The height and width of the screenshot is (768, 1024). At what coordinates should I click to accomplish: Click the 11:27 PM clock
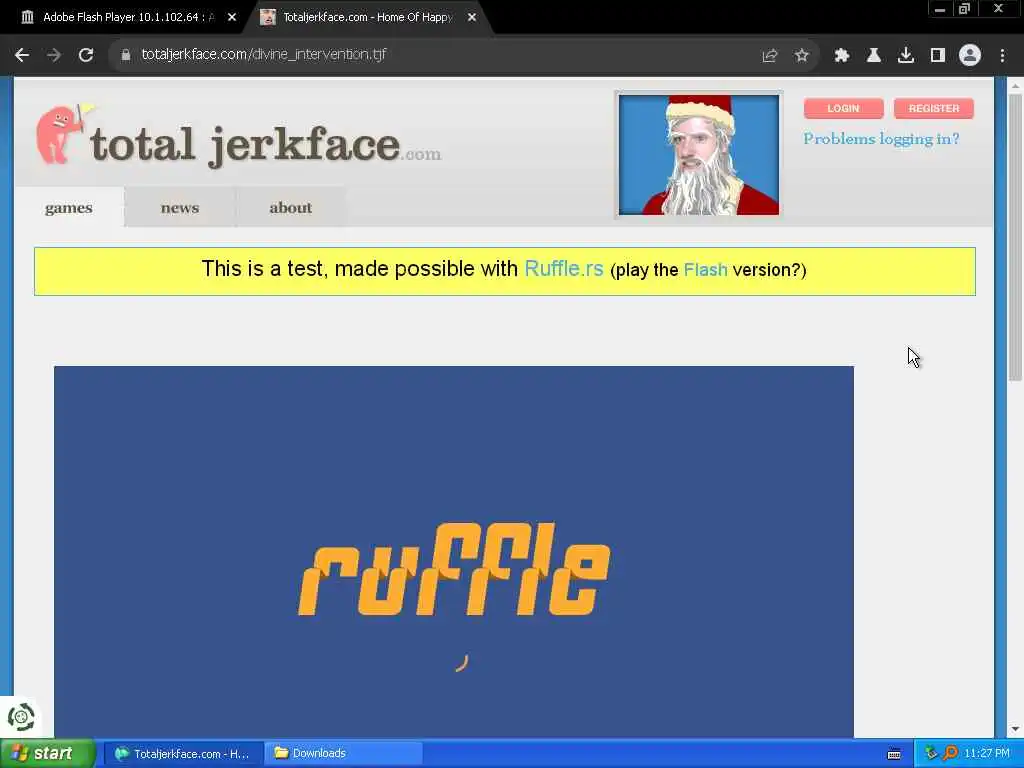coord(987,754)
